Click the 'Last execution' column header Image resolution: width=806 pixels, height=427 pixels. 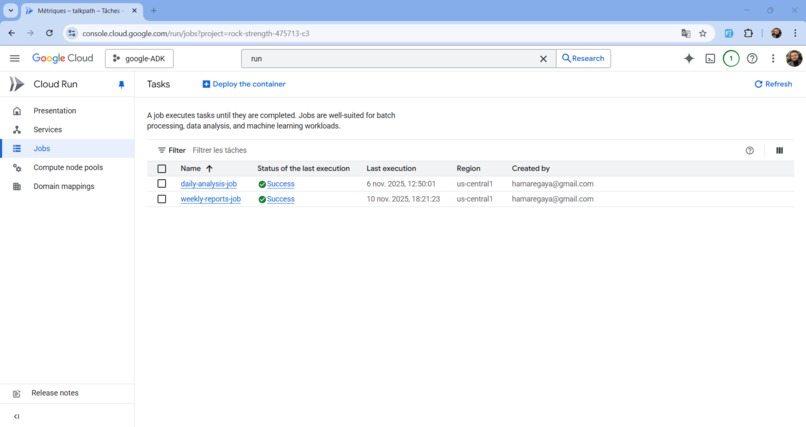(x=391, y=169)
